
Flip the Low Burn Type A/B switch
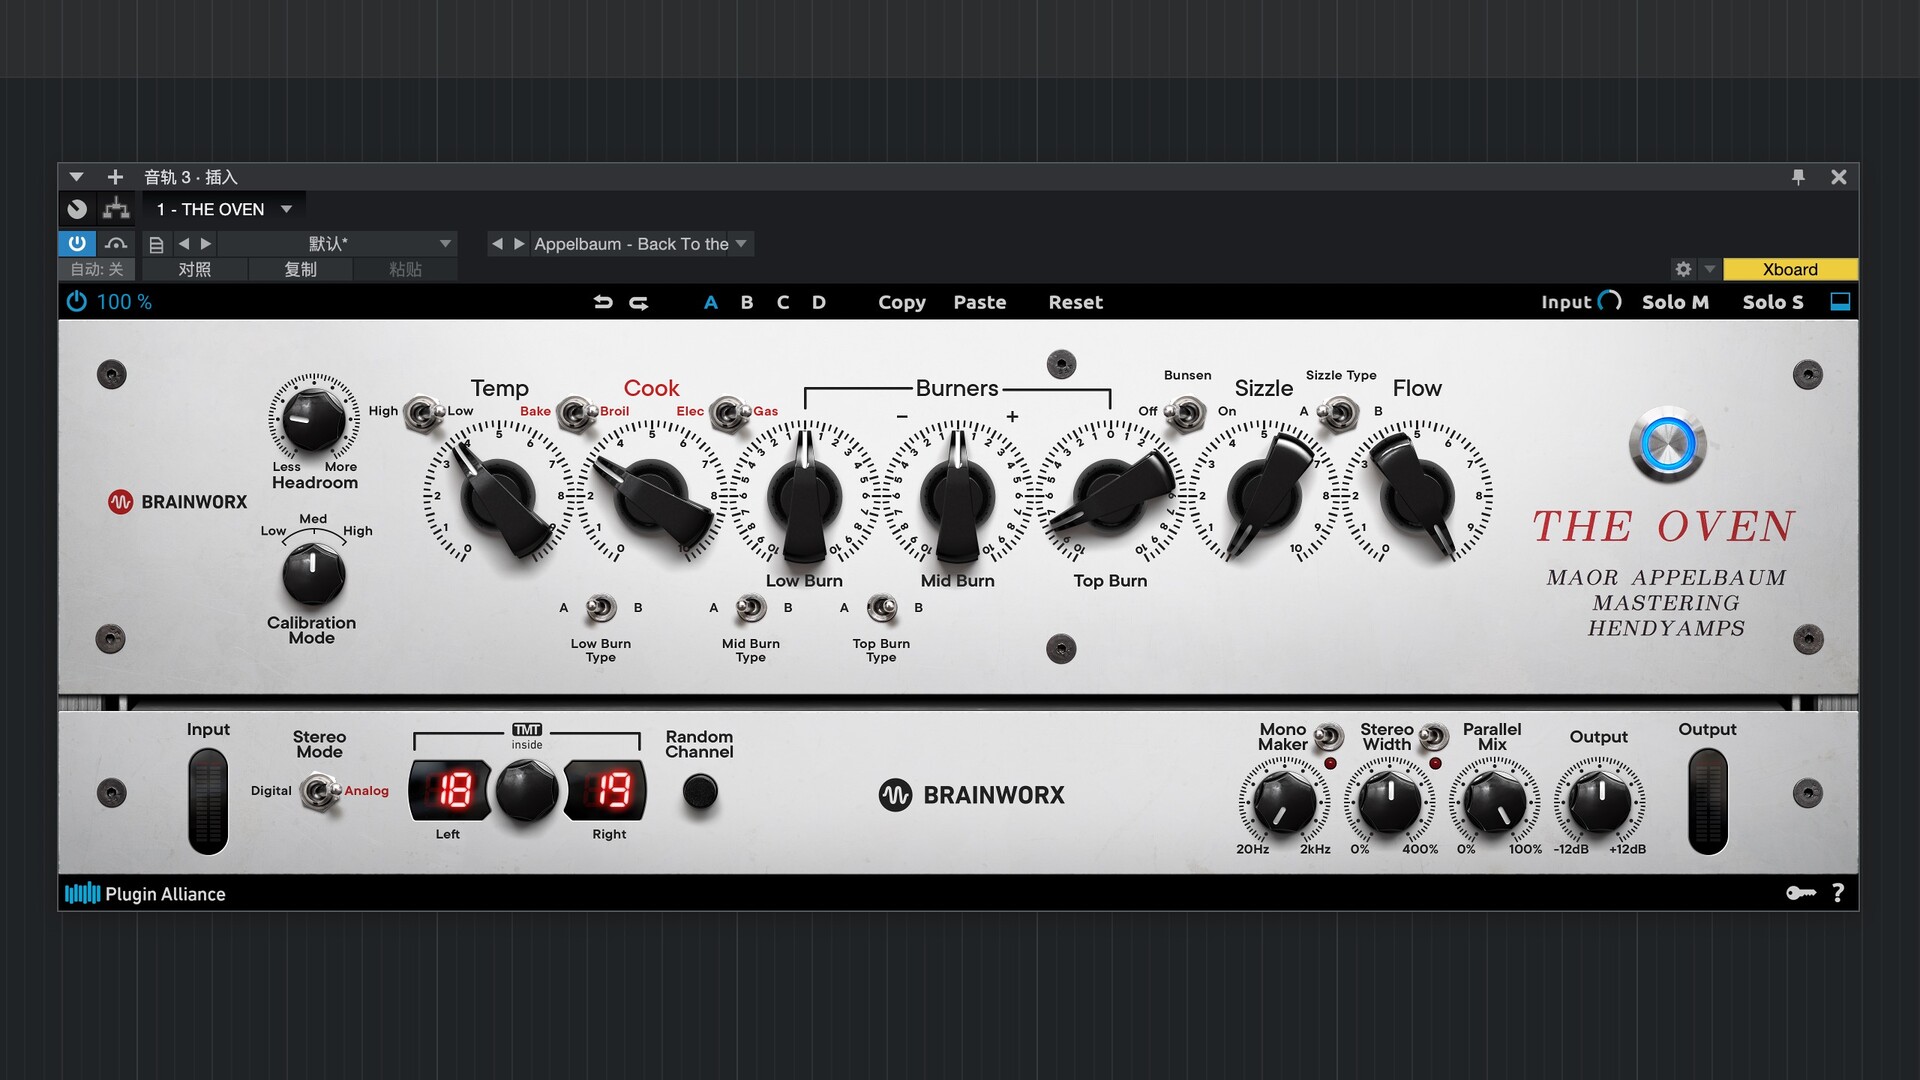point(601,607)
